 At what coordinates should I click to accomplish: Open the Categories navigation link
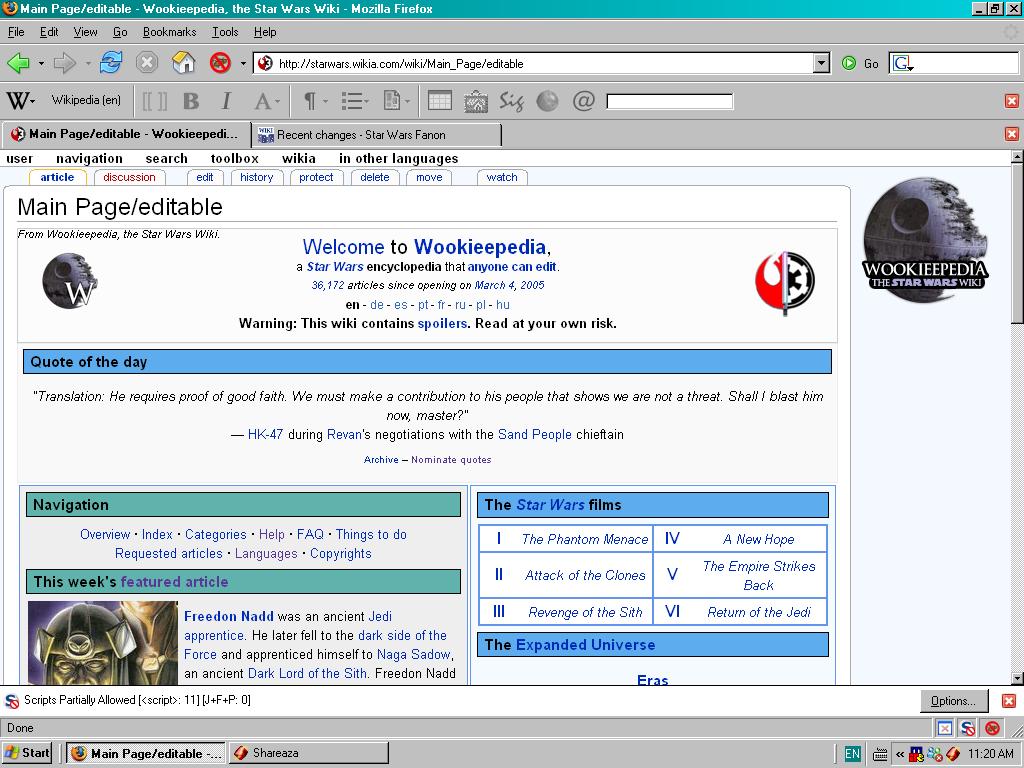[216, 534]
